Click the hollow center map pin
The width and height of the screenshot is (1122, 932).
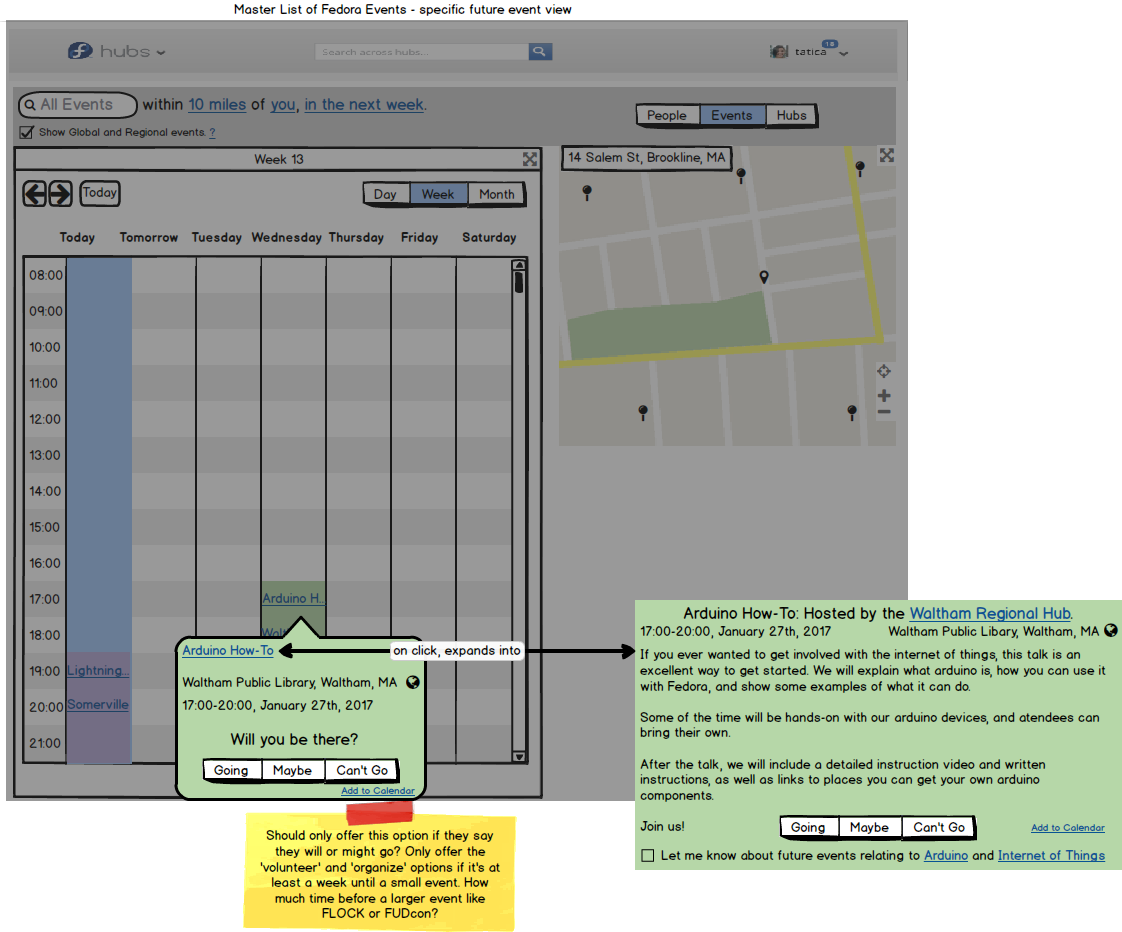coord(764,277)
